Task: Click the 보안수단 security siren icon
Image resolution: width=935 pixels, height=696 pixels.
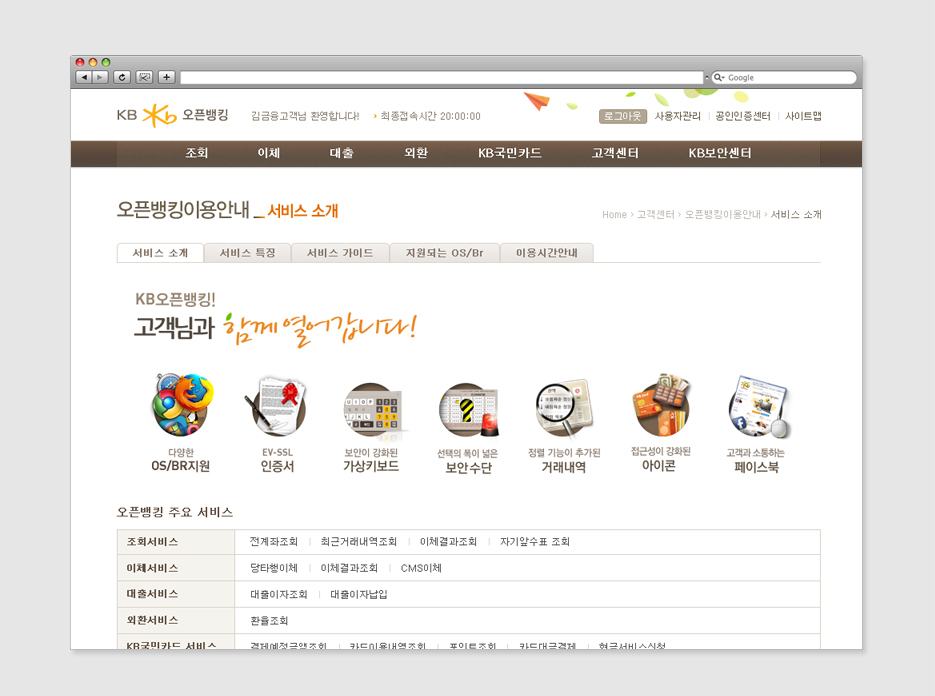Action: pyautogui.click(x=468, y=410)
